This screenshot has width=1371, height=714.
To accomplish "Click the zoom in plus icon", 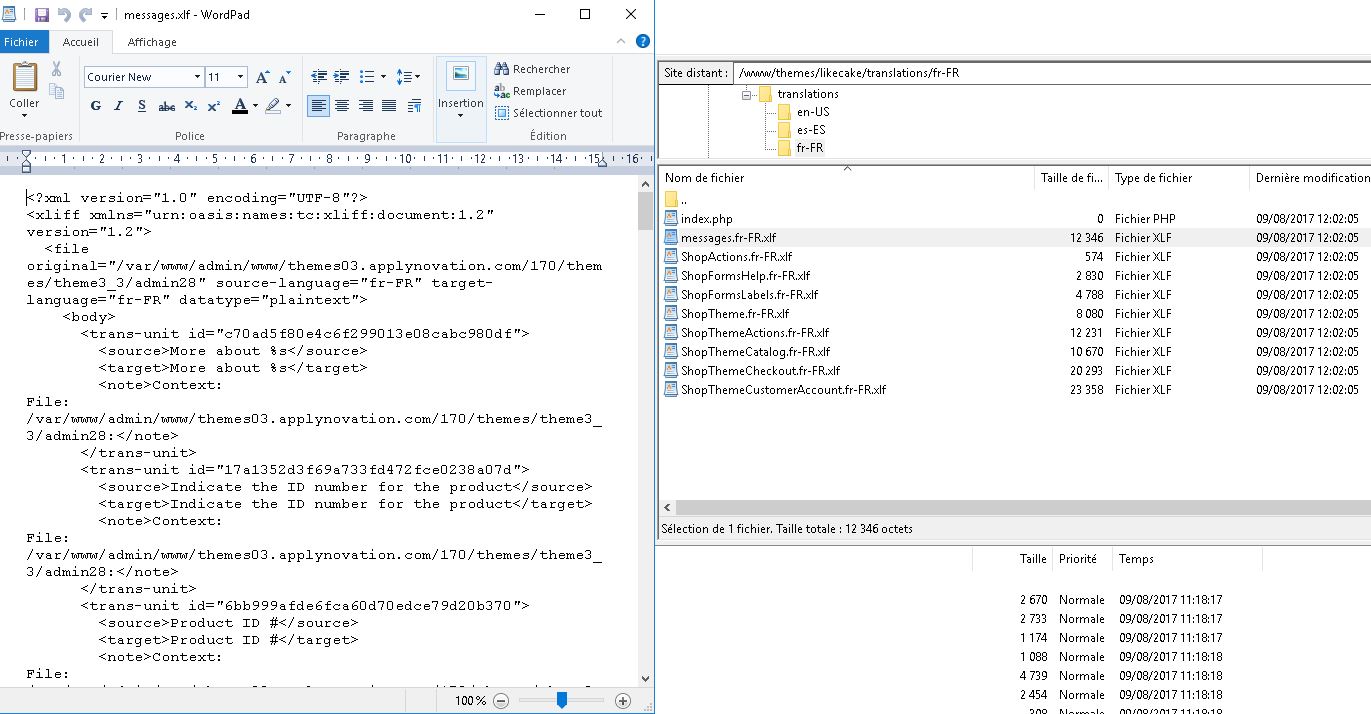I will [623, 701].
